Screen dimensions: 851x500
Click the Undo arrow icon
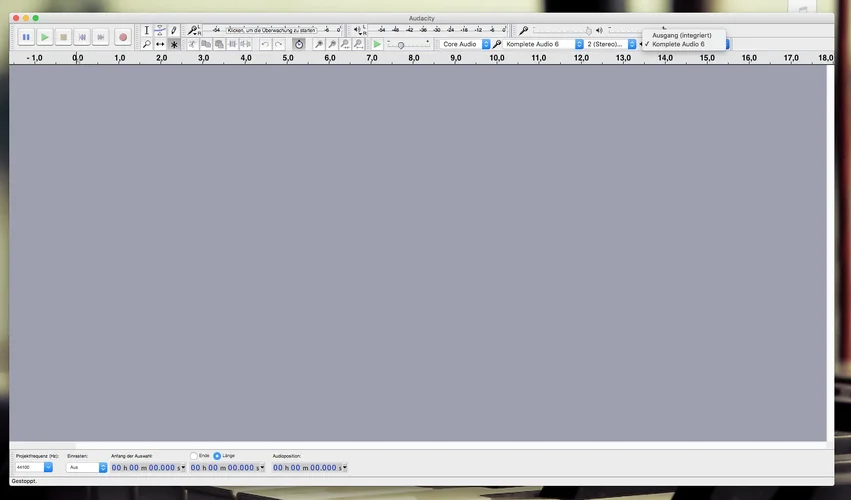(x=265, y=44)
